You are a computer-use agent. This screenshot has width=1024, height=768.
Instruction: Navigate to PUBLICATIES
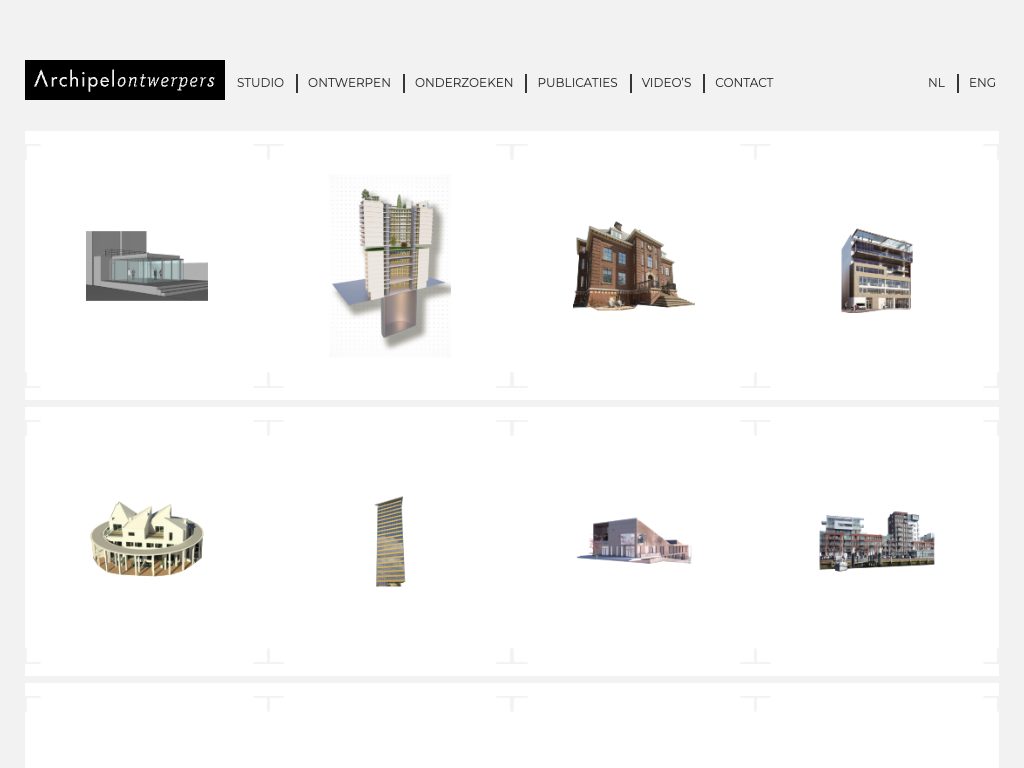(577, 83)
